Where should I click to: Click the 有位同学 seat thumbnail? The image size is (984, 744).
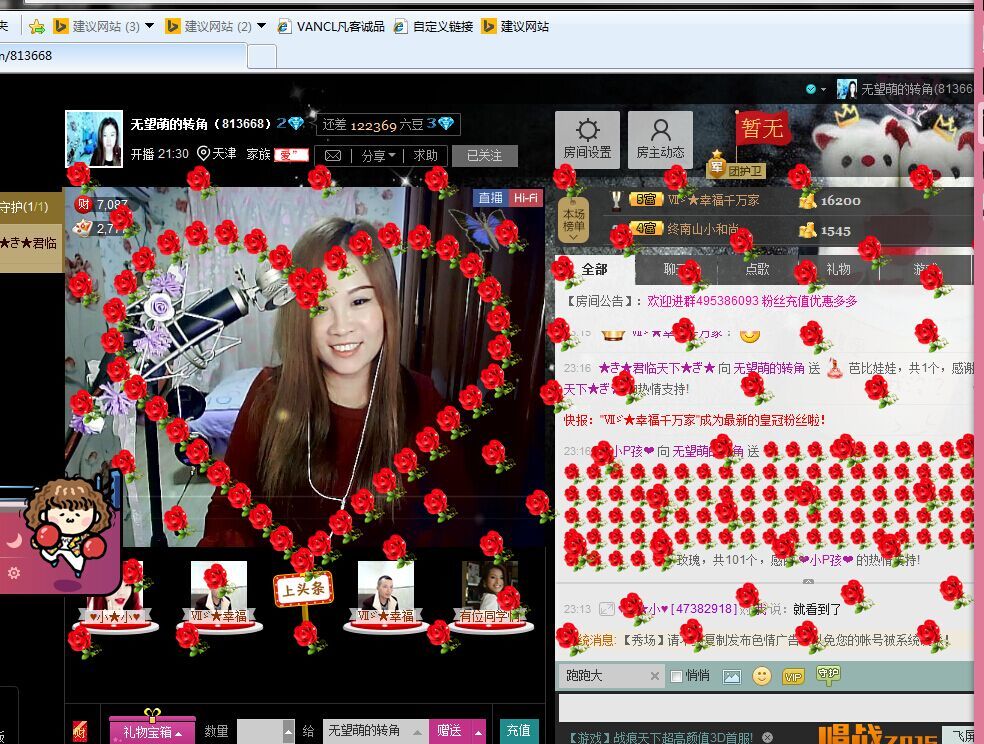(x=489, y=595)
